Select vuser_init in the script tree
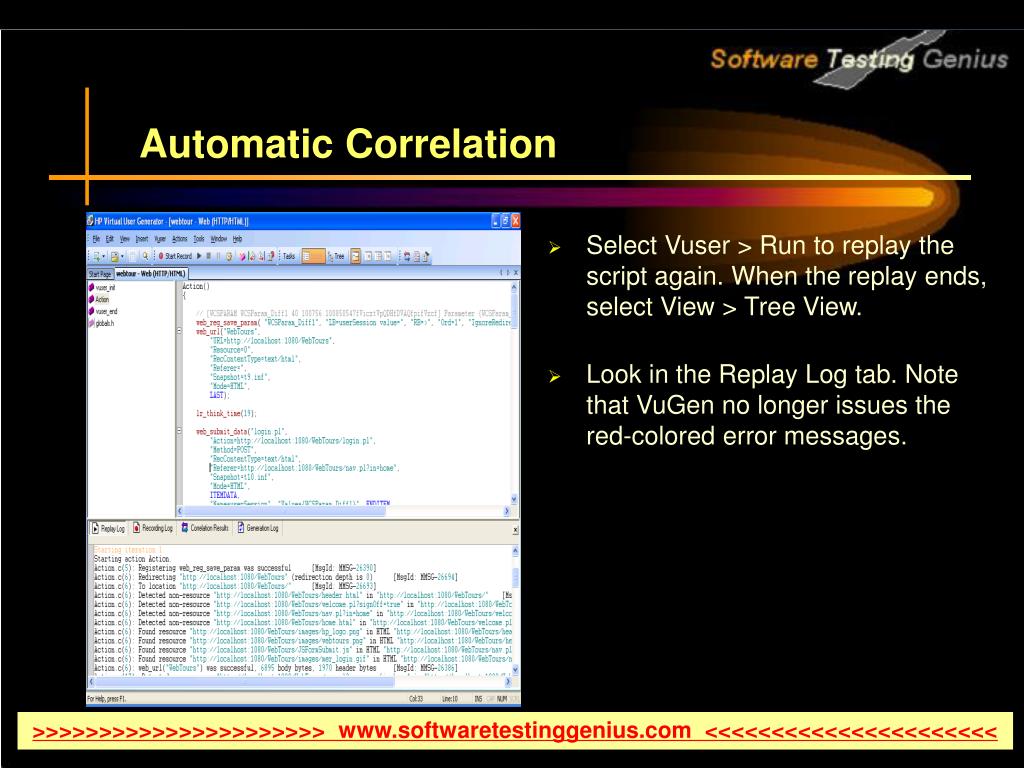 102,287
